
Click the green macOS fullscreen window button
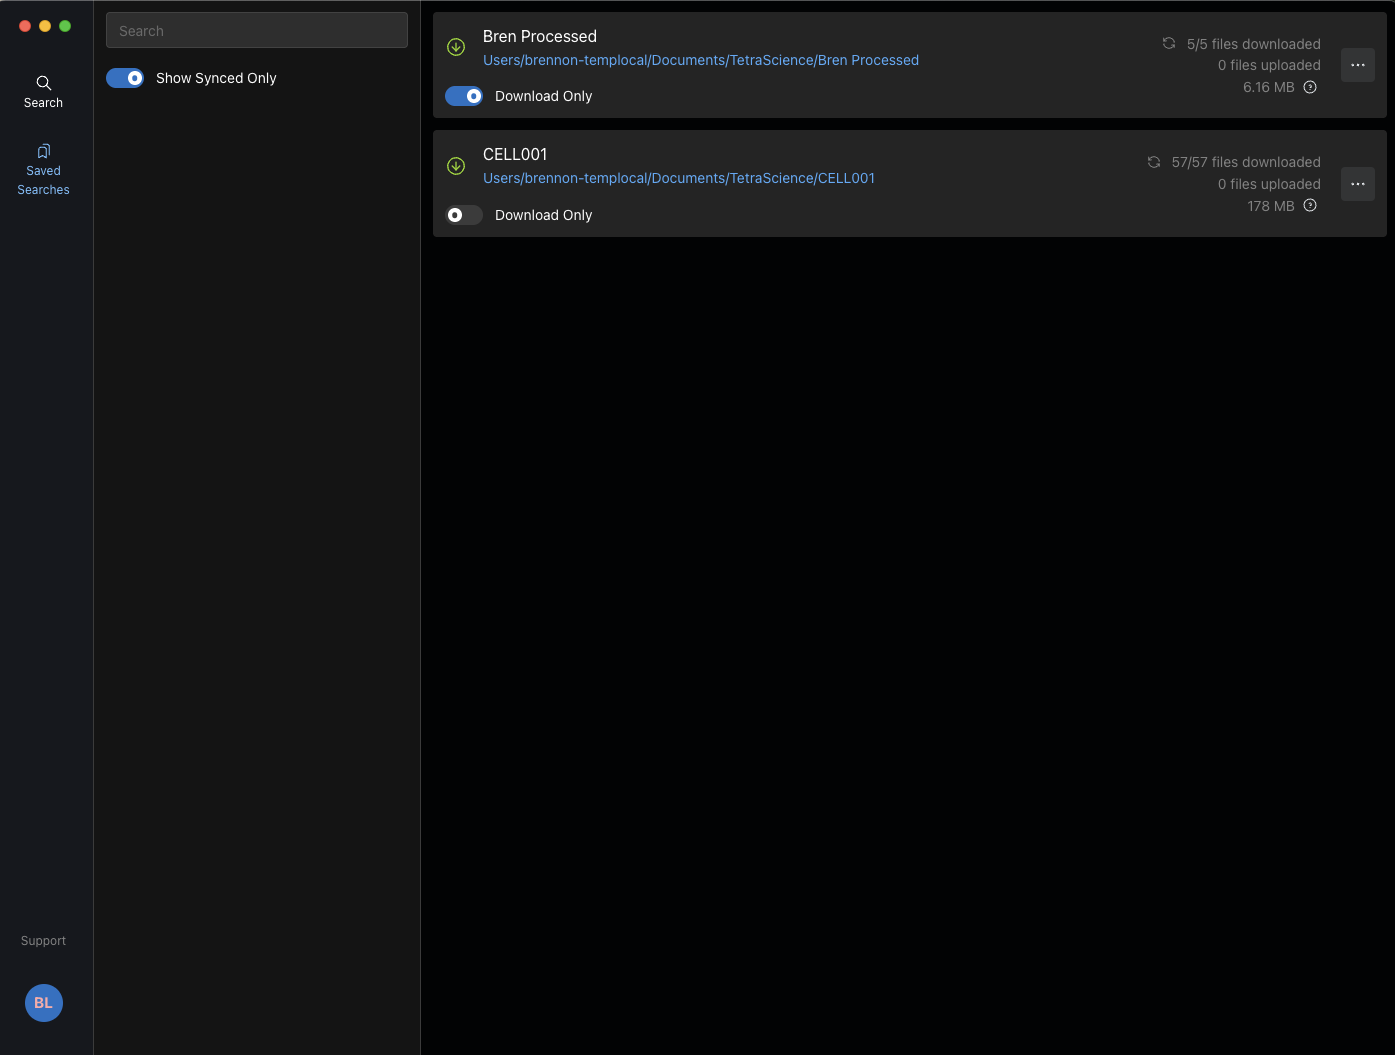coord(65,26)
